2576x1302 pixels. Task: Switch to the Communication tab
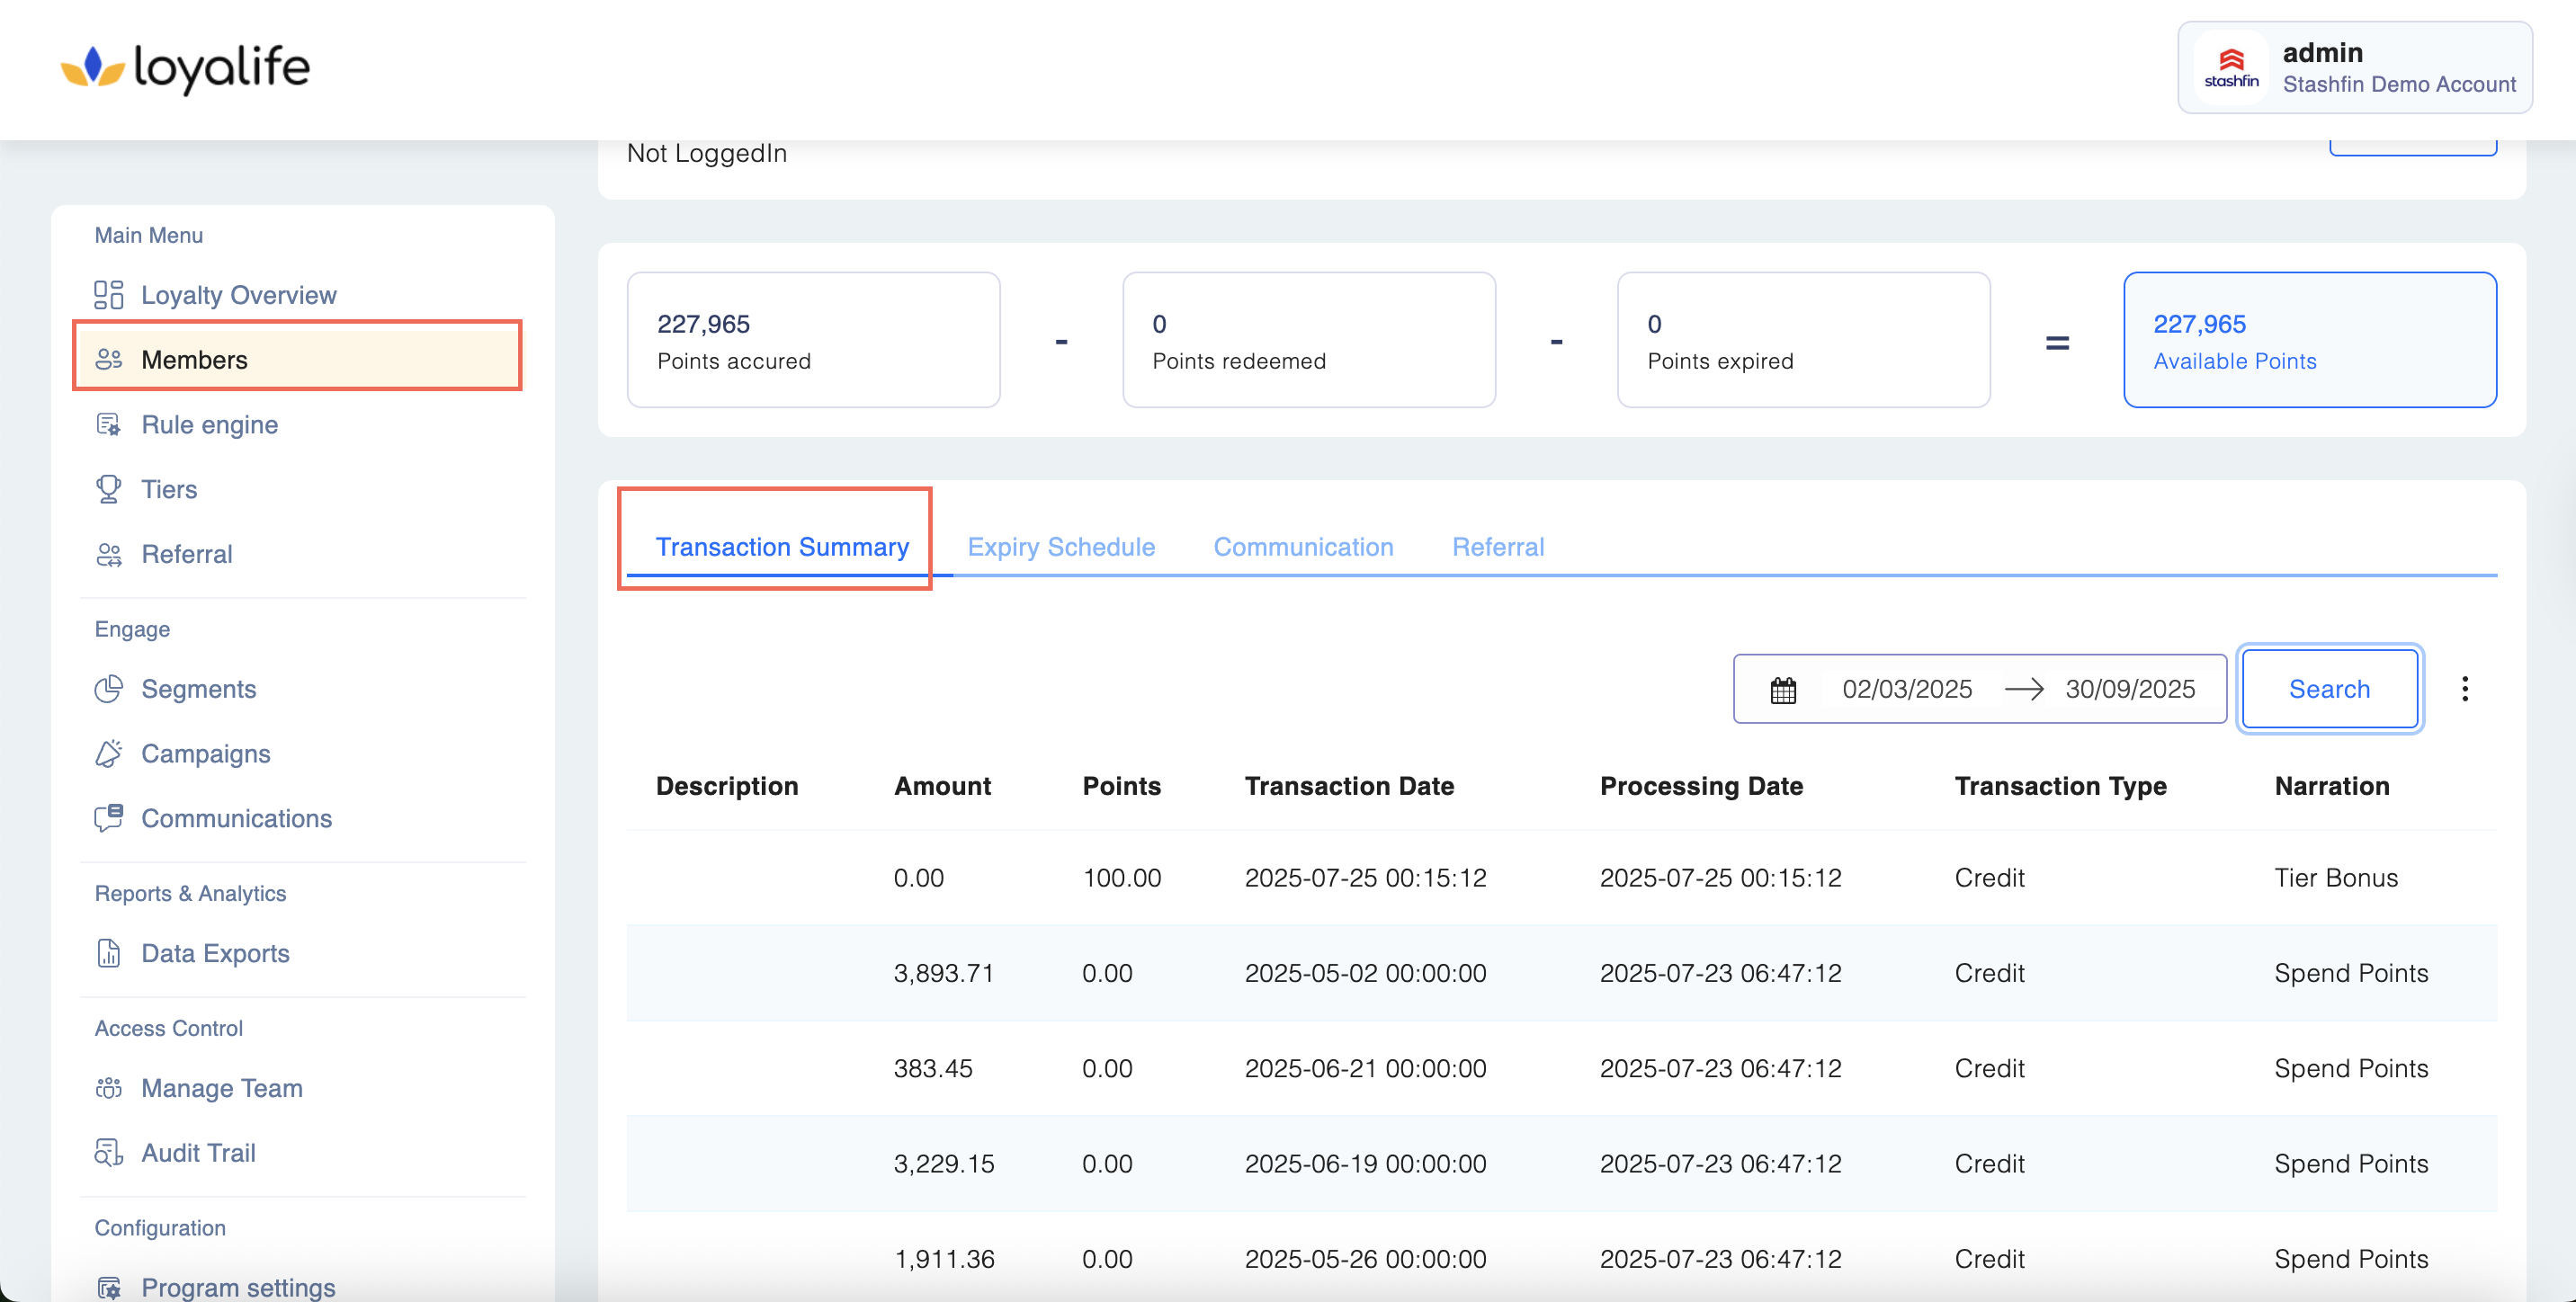[x=1303, y=547]
